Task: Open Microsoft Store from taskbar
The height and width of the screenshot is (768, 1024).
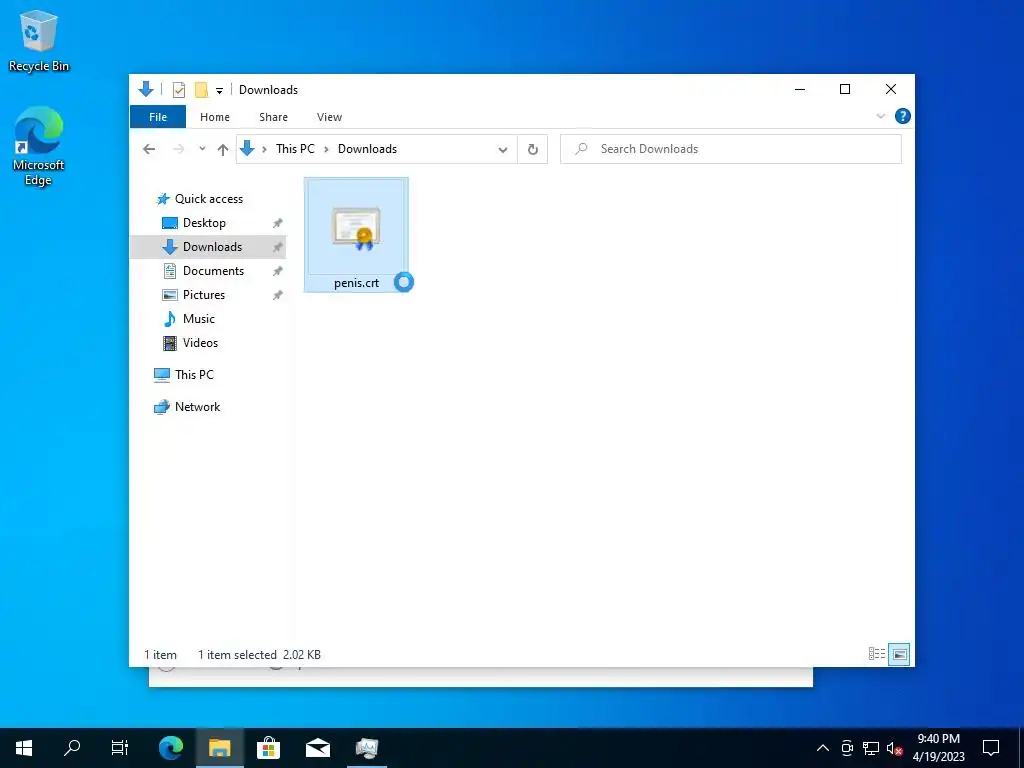Action: (x=268, y=748)
